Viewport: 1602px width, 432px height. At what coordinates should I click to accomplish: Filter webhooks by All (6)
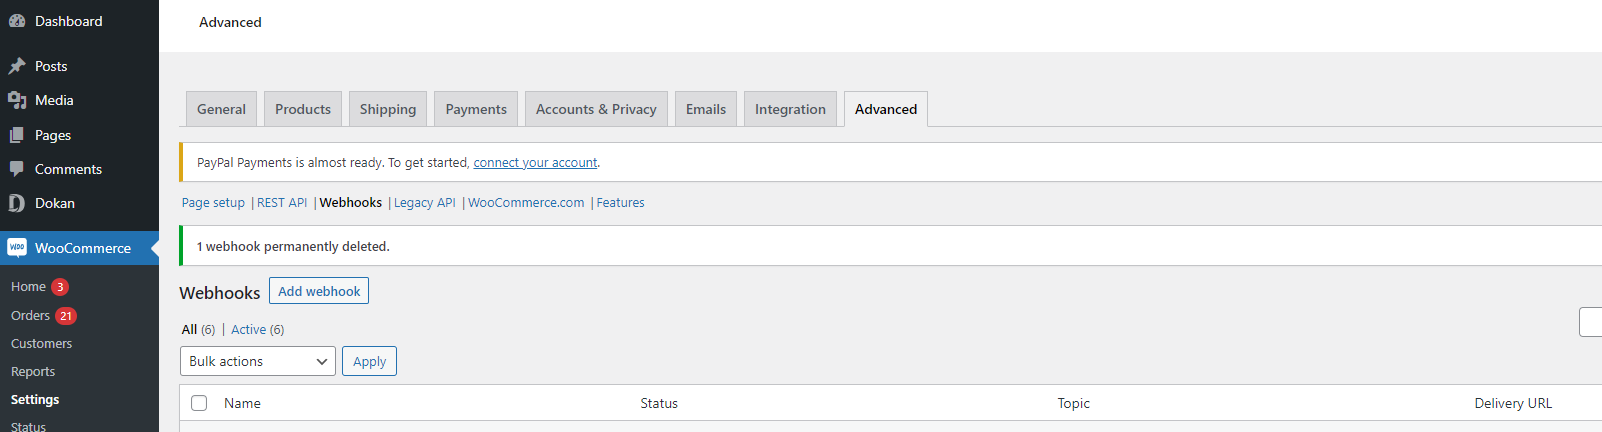click(x=198, y=330)
